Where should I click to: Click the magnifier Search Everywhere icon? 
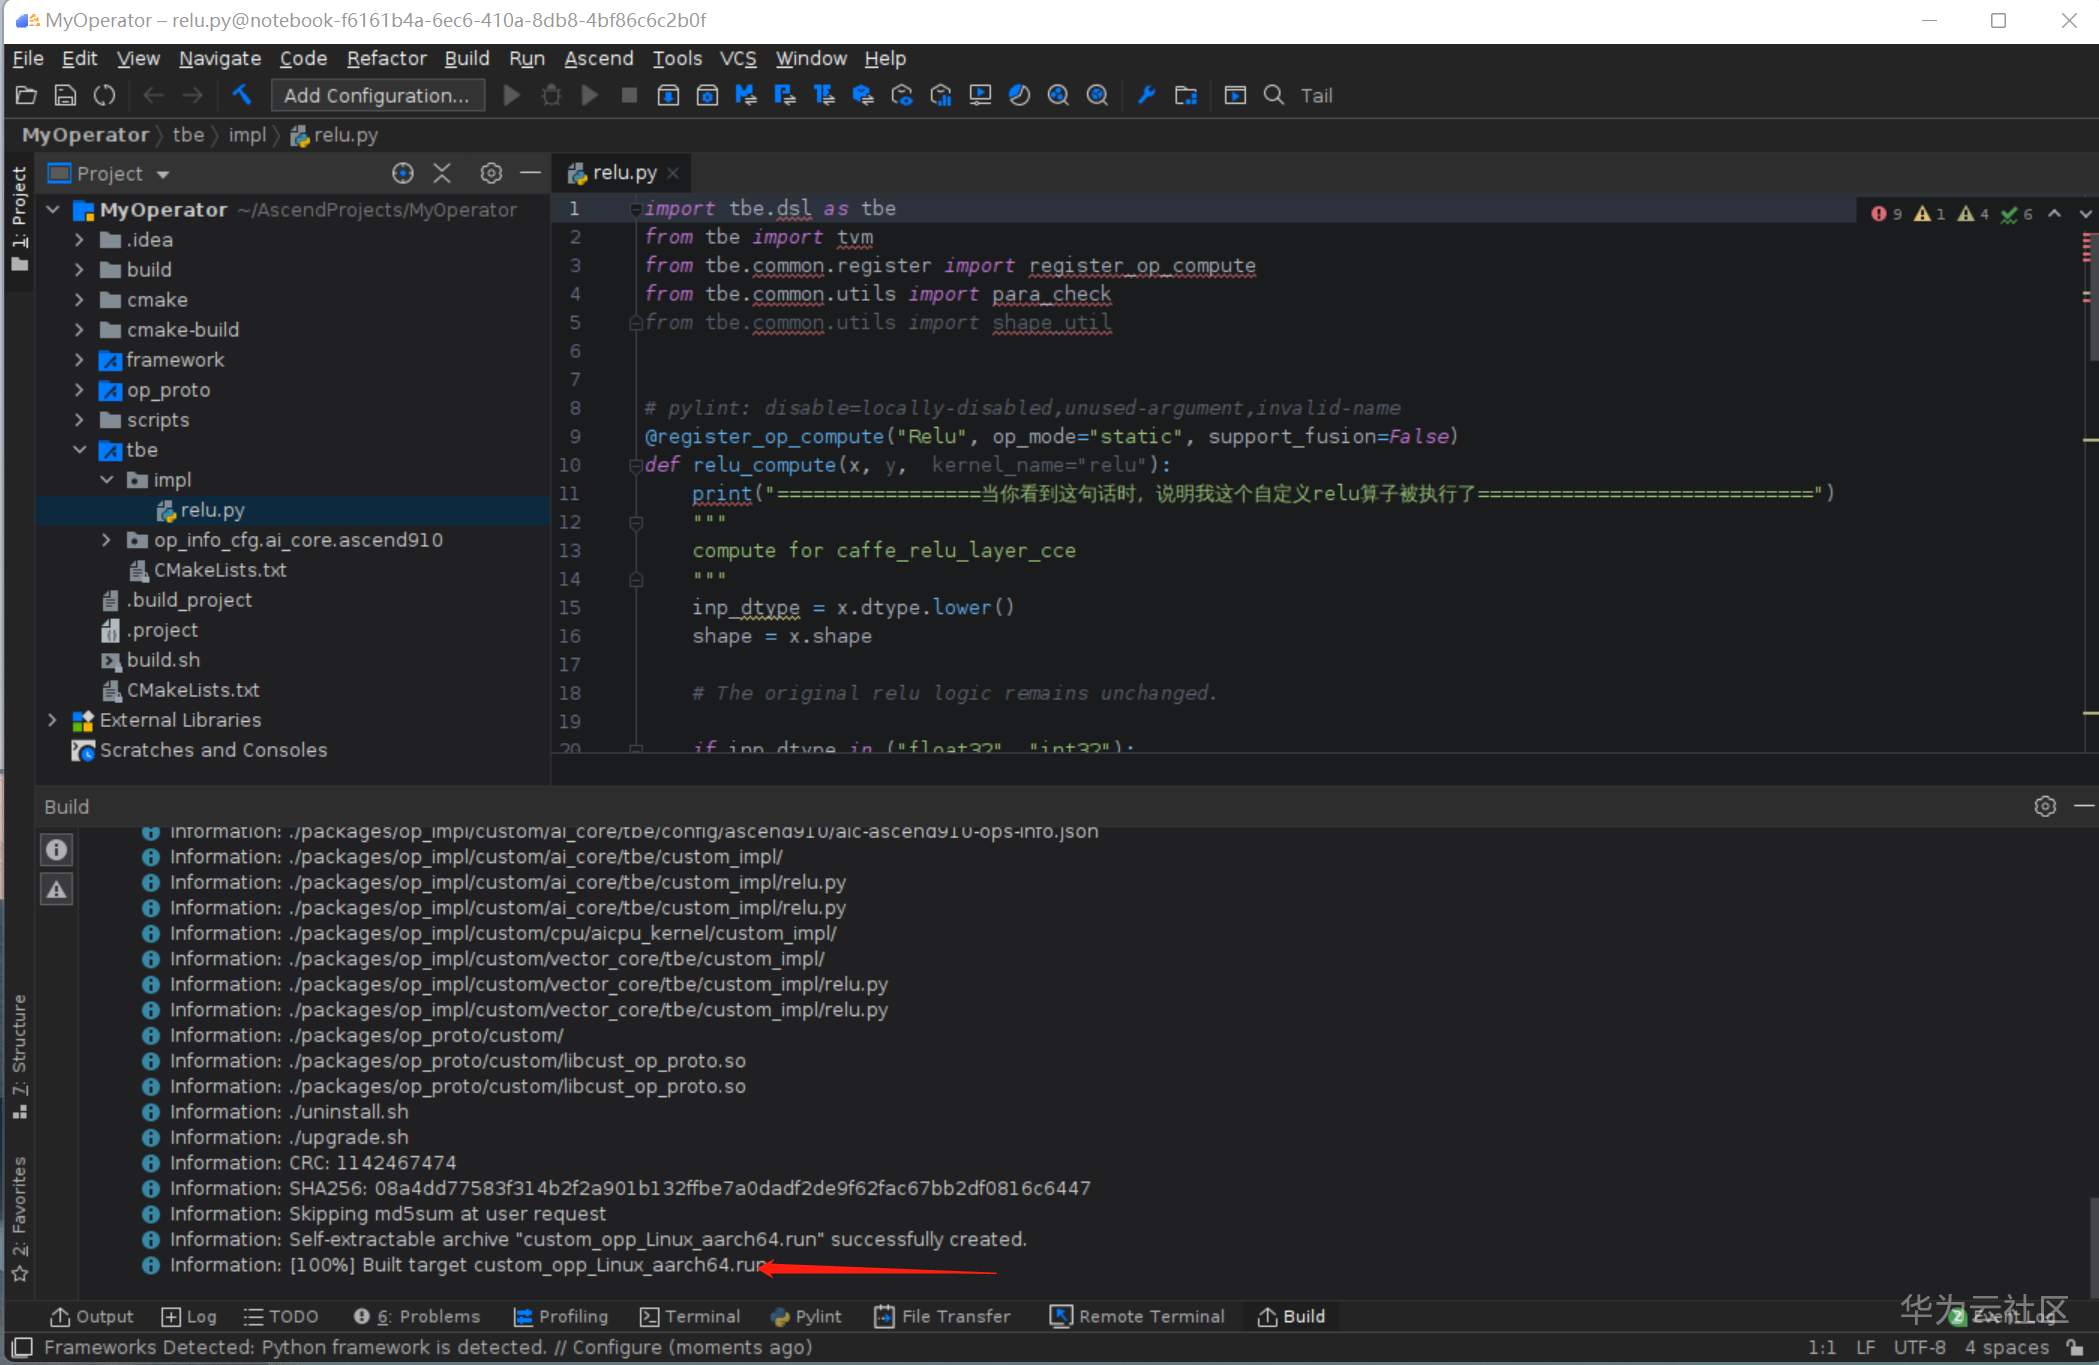pos(1273,95)
